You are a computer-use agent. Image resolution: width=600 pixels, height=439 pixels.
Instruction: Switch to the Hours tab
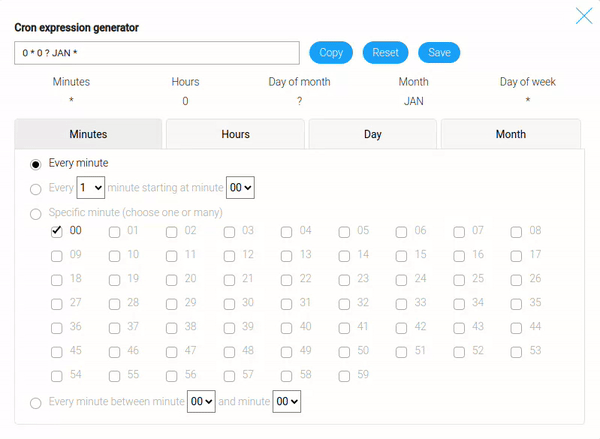pos(235,134)
